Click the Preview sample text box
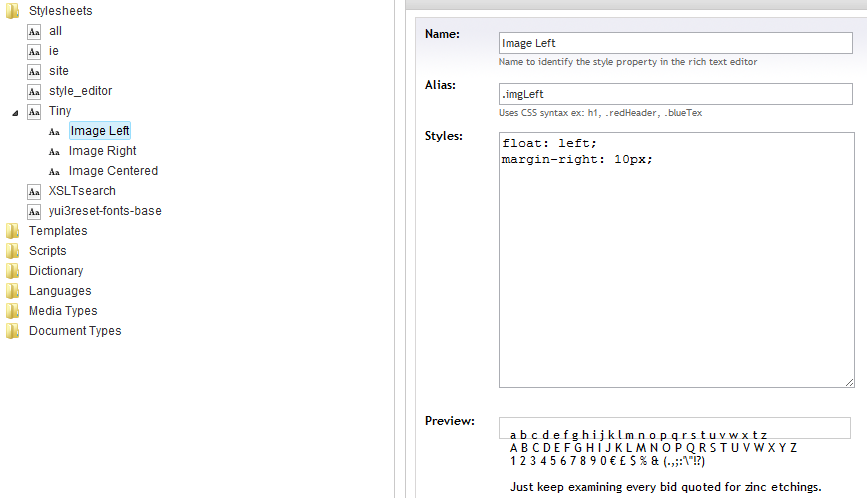This screenshot has width=867, height=498. click(x=675, y=428)
